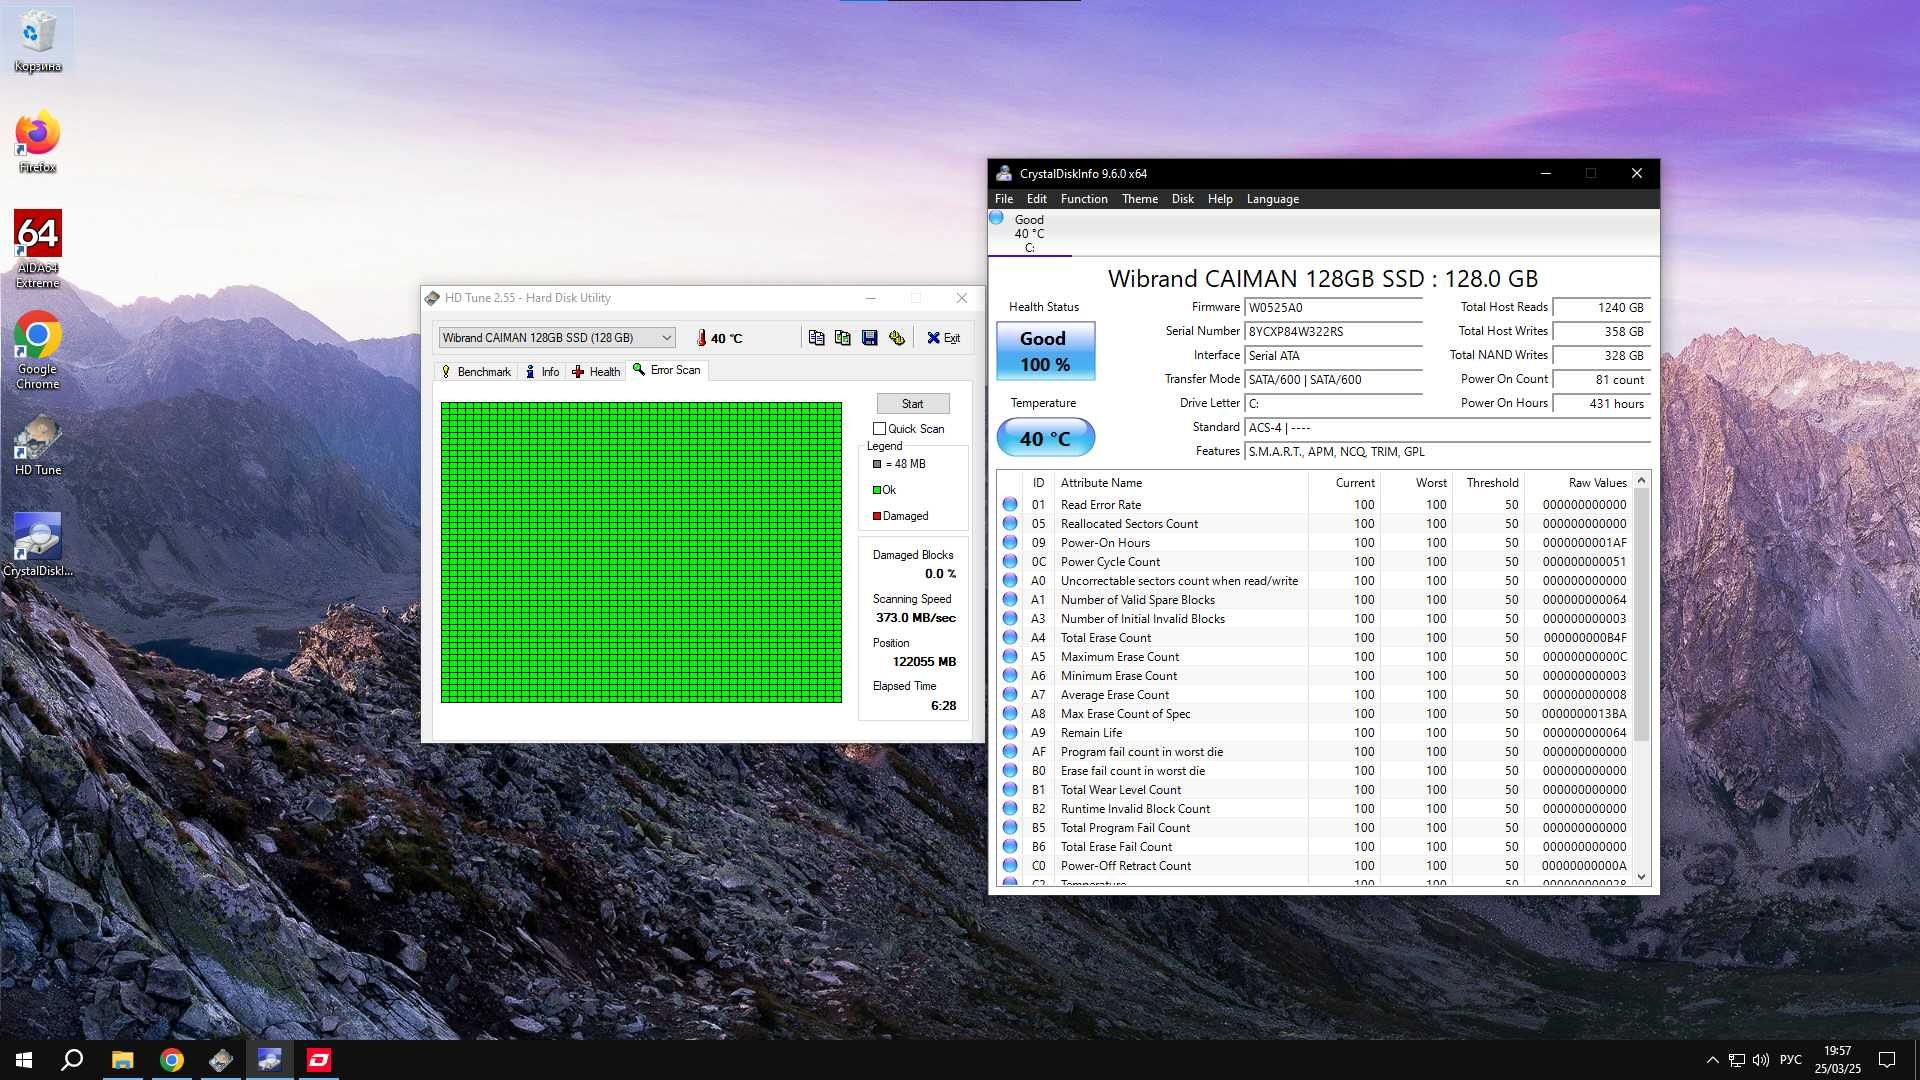Select HD Tune desktop shortcut
The image size is (1920, 1080).
(38, 446)
